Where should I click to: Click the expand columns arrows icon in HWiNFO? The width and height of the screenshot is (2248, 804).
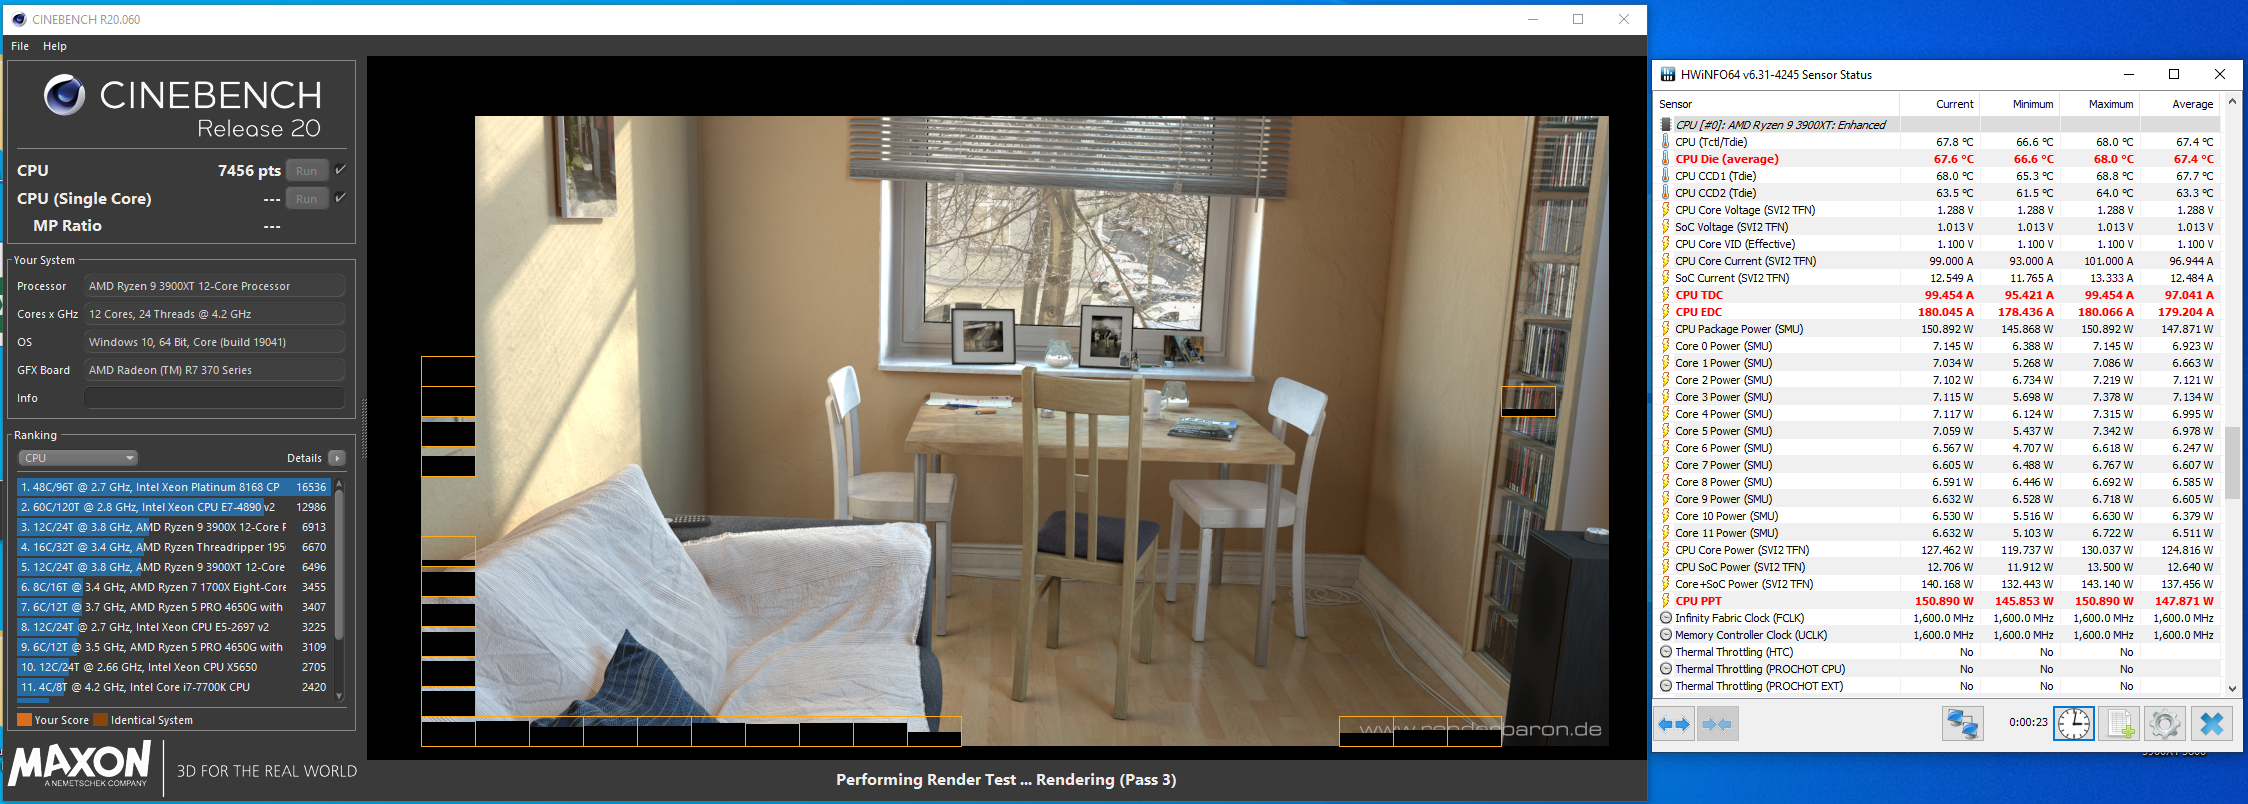pos(1674,723)
